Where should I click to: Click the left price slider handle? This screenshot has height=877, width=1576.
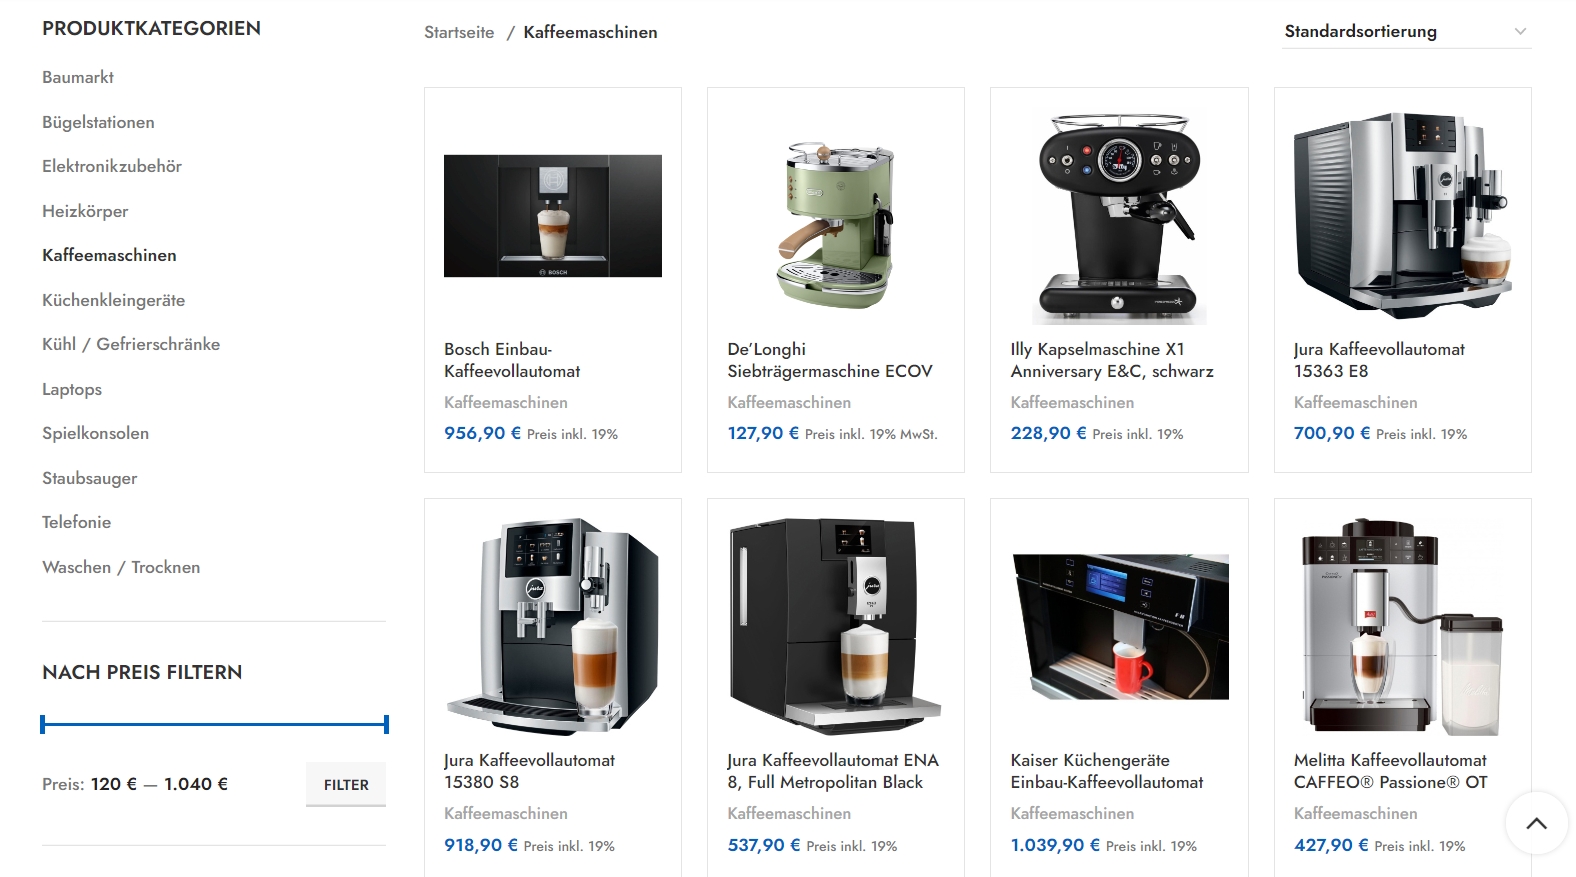point(43,724)
